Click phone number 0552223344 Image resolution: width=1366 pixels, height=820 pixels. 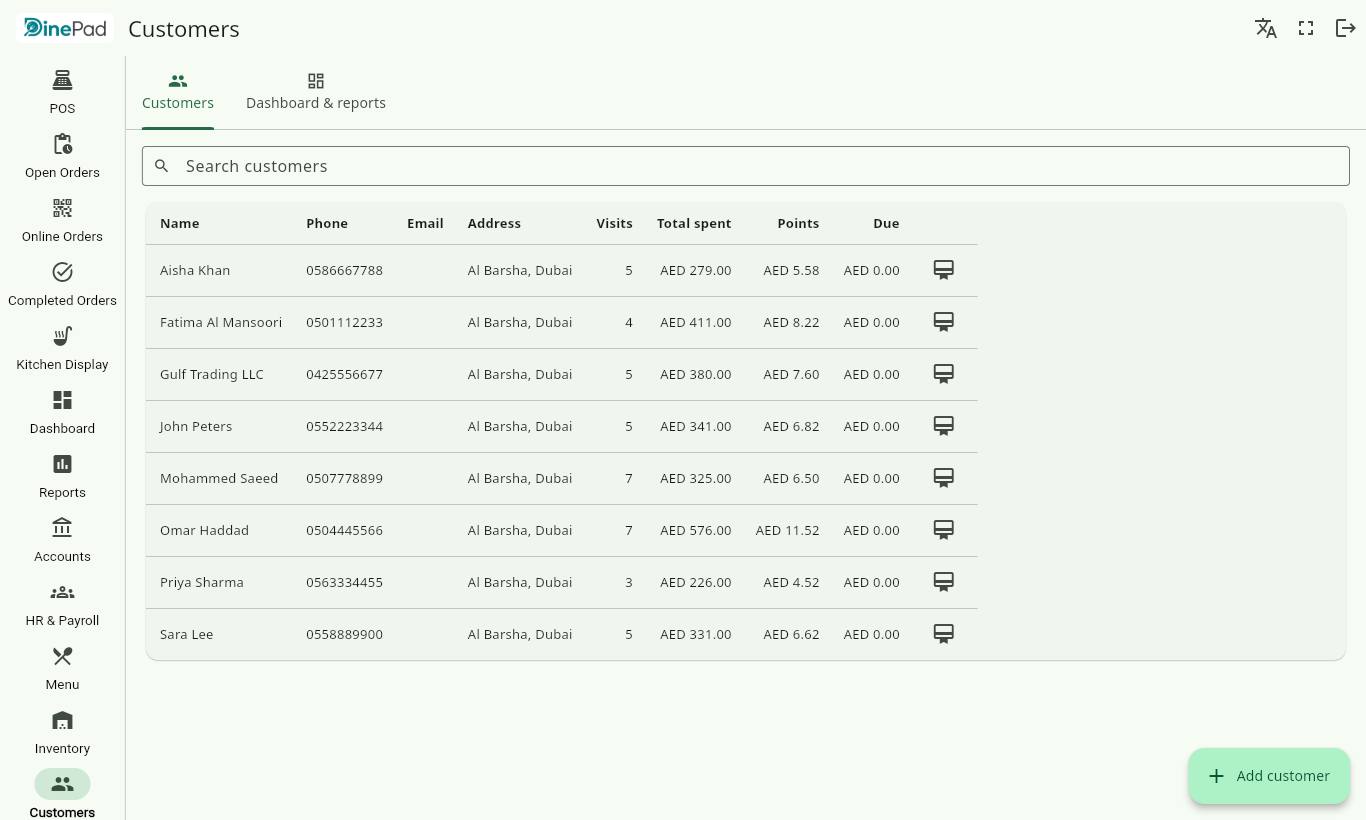coord(344,426)
